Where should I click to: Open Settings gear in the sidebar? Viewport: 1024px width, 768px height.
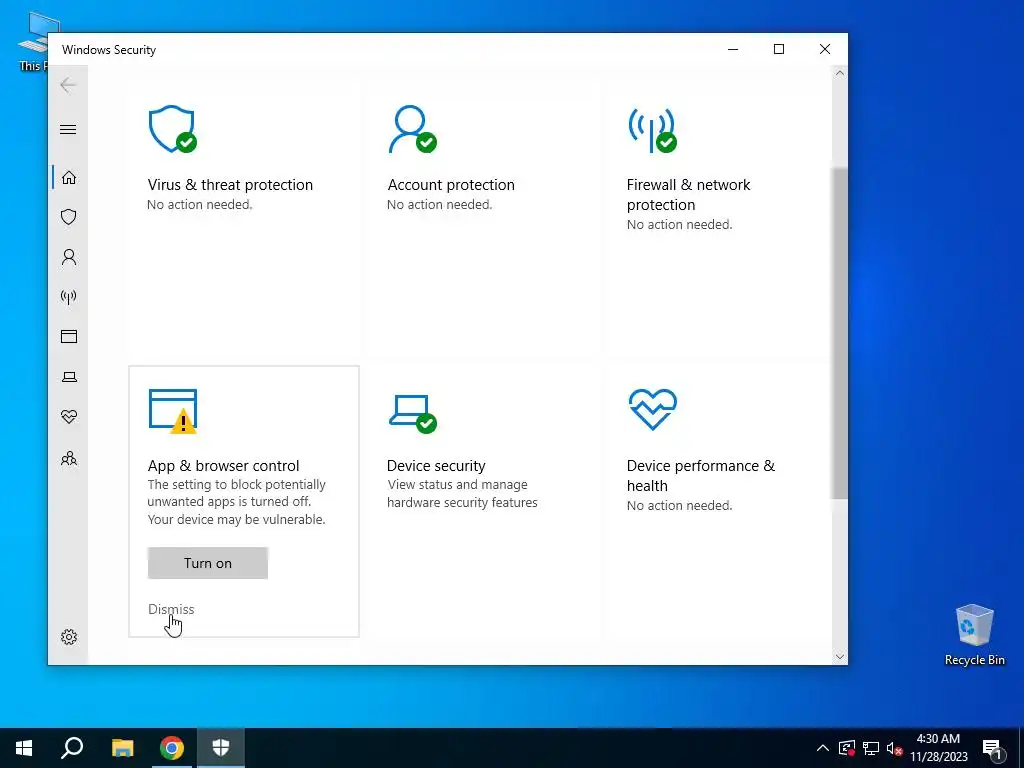[69, 637]
